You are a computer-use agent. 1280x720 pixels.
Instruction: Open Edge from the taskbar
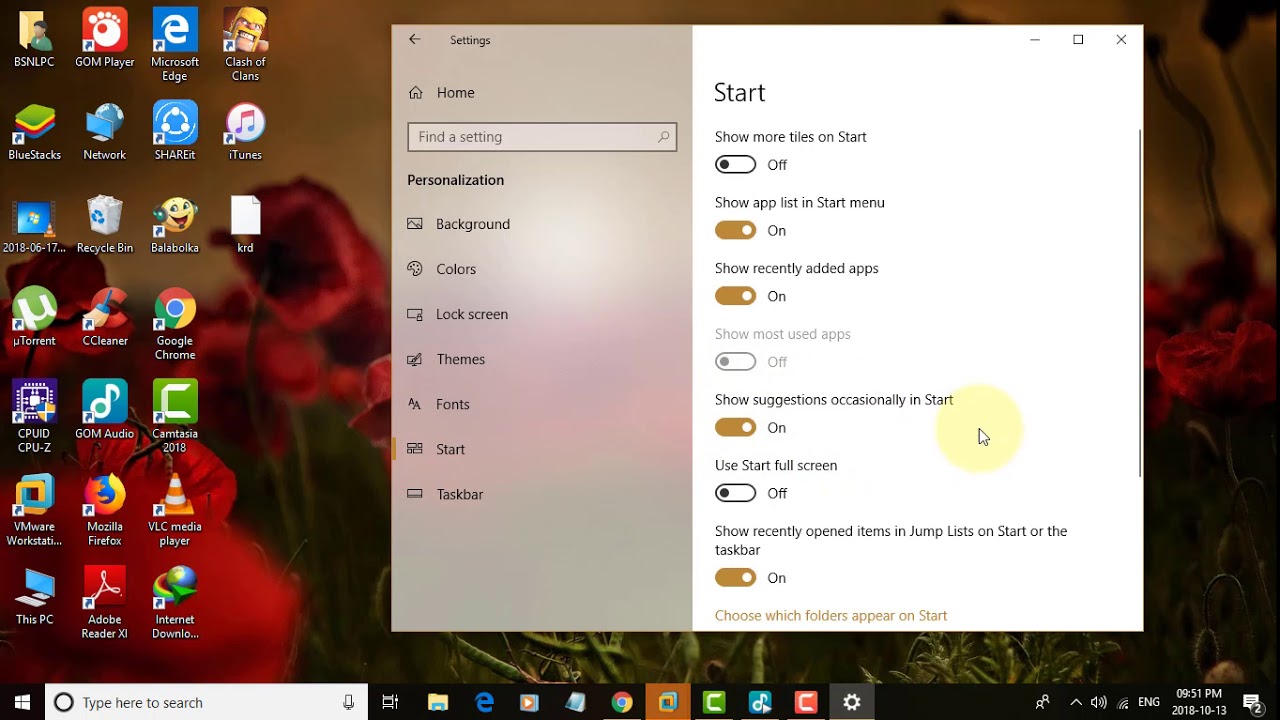[484, 703]
